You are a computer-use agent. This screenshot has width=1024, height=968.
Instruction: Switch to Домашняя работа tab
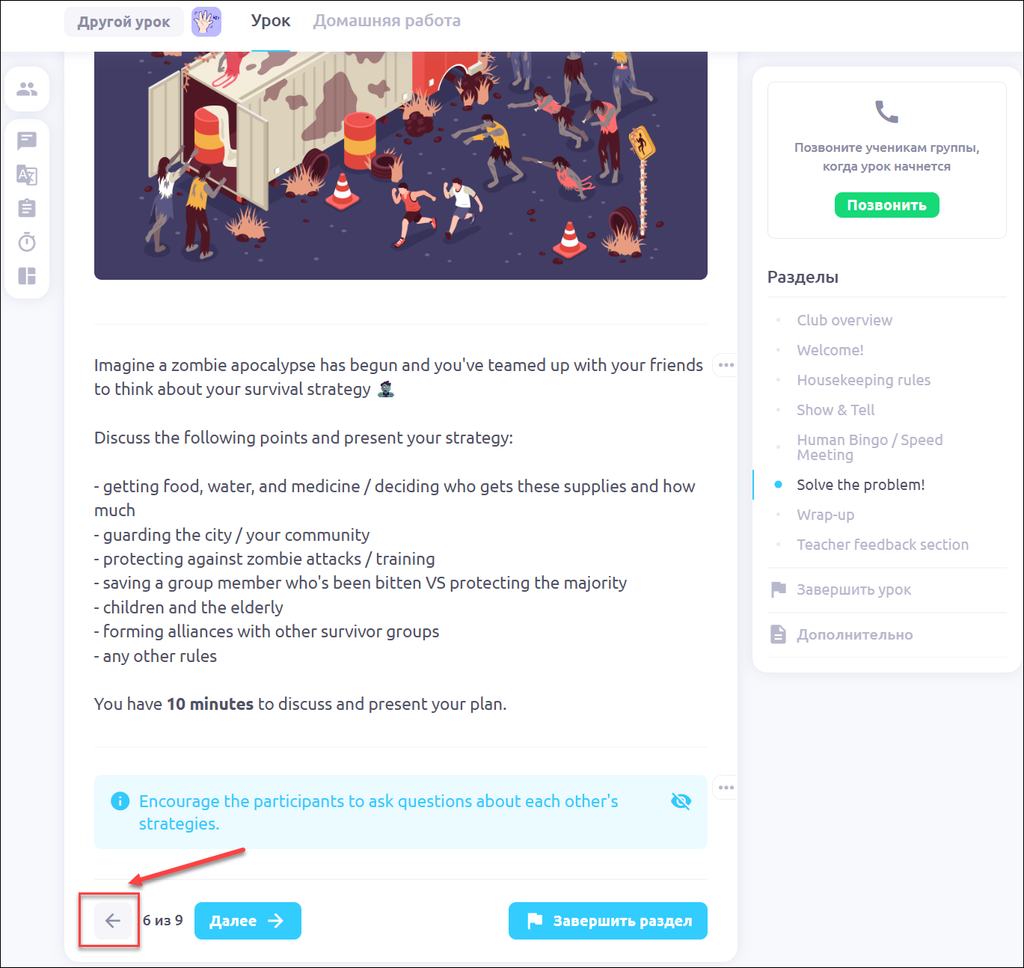[387, 21]
